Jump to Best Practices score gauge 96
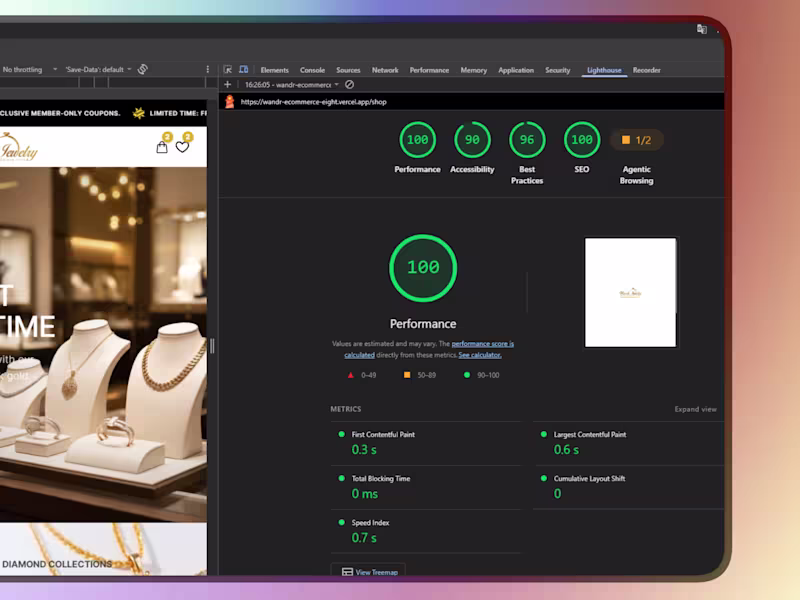Viewport: 800px width, 600px height. (x=527, y=140)
